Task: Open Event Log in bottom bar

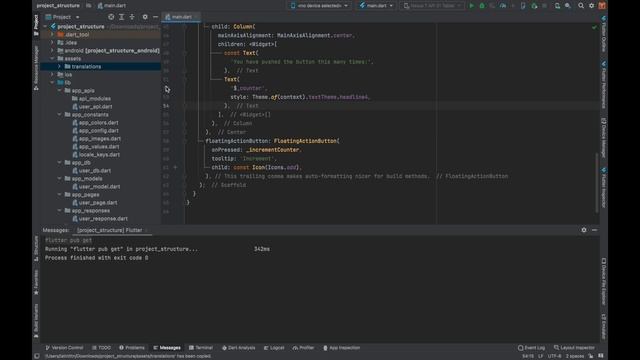Action: point(531,348)
